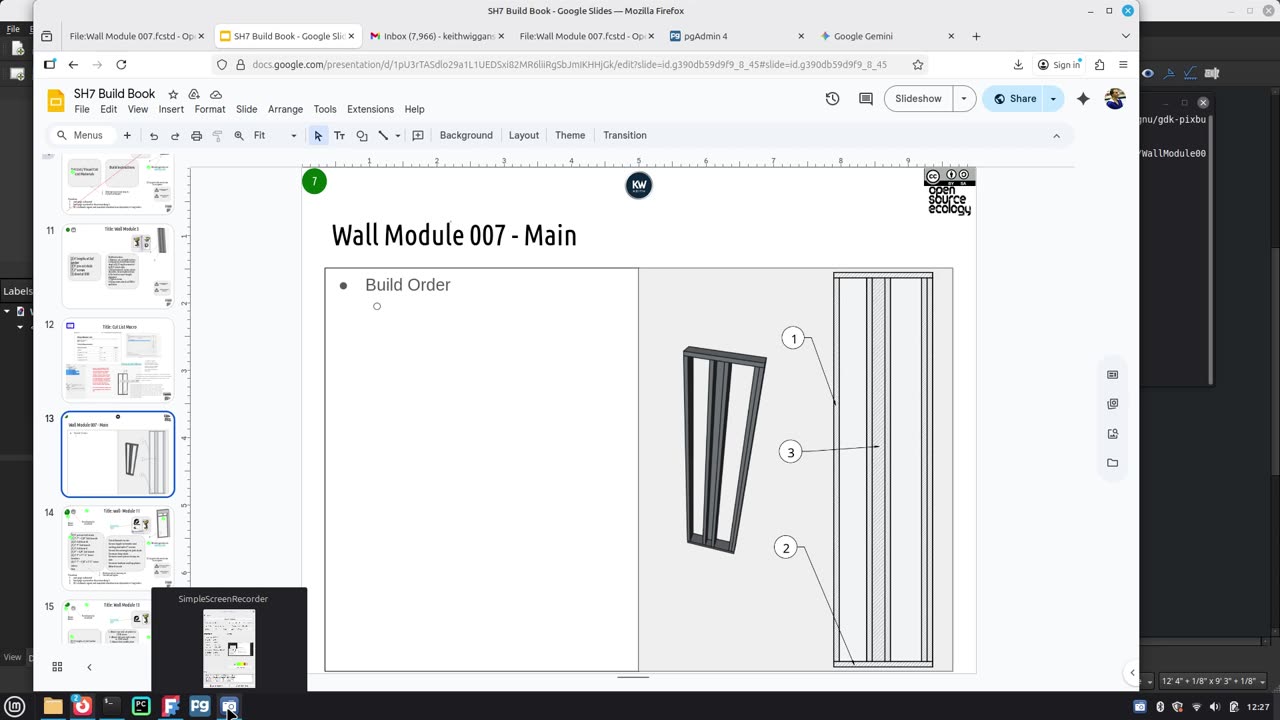Click Firefox reload page button
1280x720 pixels.
[121, 64]
